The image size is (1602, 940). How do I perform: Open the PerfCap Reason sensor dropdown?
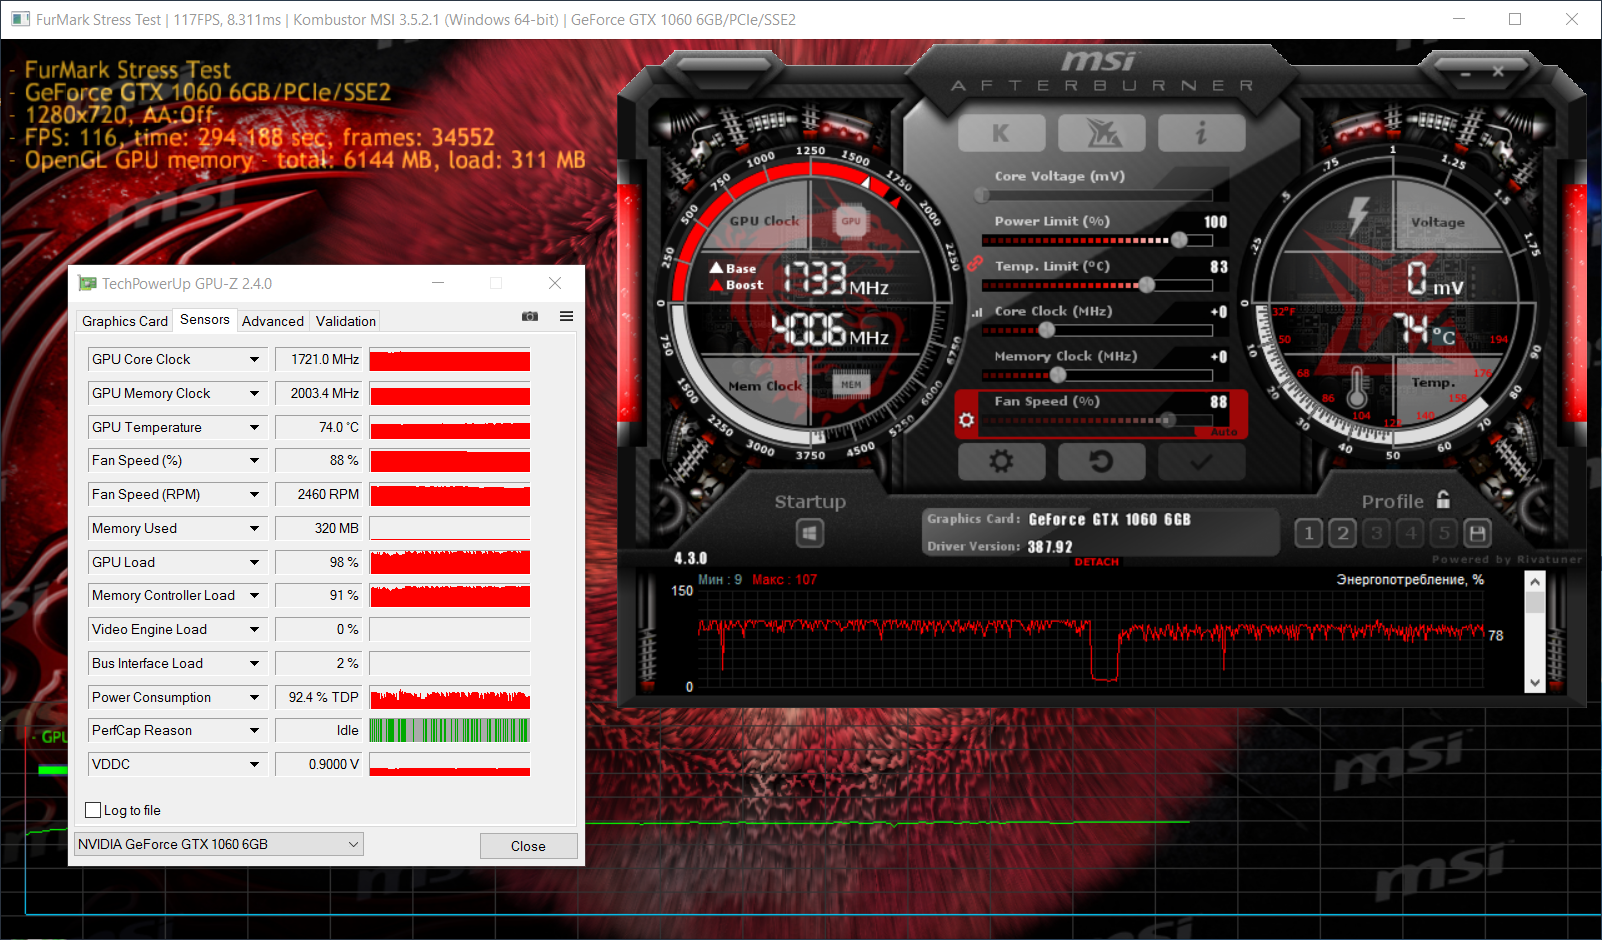click(254, 730)
